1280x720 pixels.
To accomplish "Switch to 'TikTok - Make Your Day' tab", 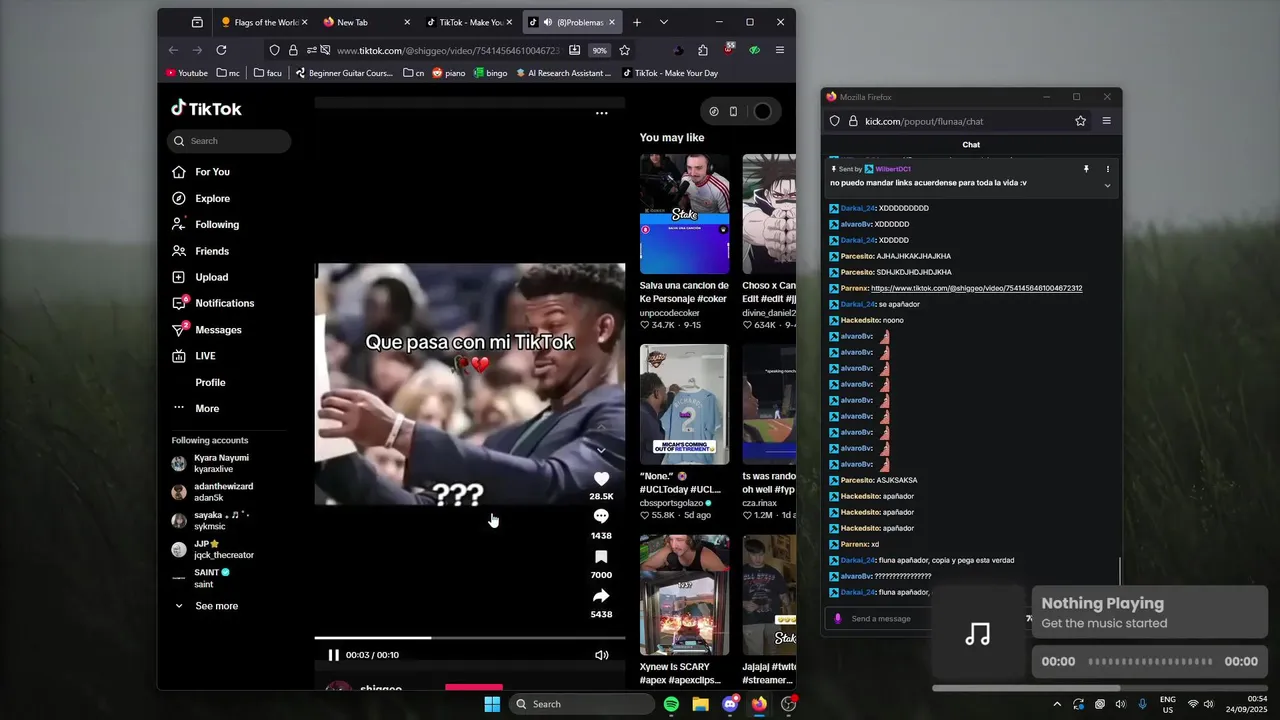I will (x=468, y=22).
